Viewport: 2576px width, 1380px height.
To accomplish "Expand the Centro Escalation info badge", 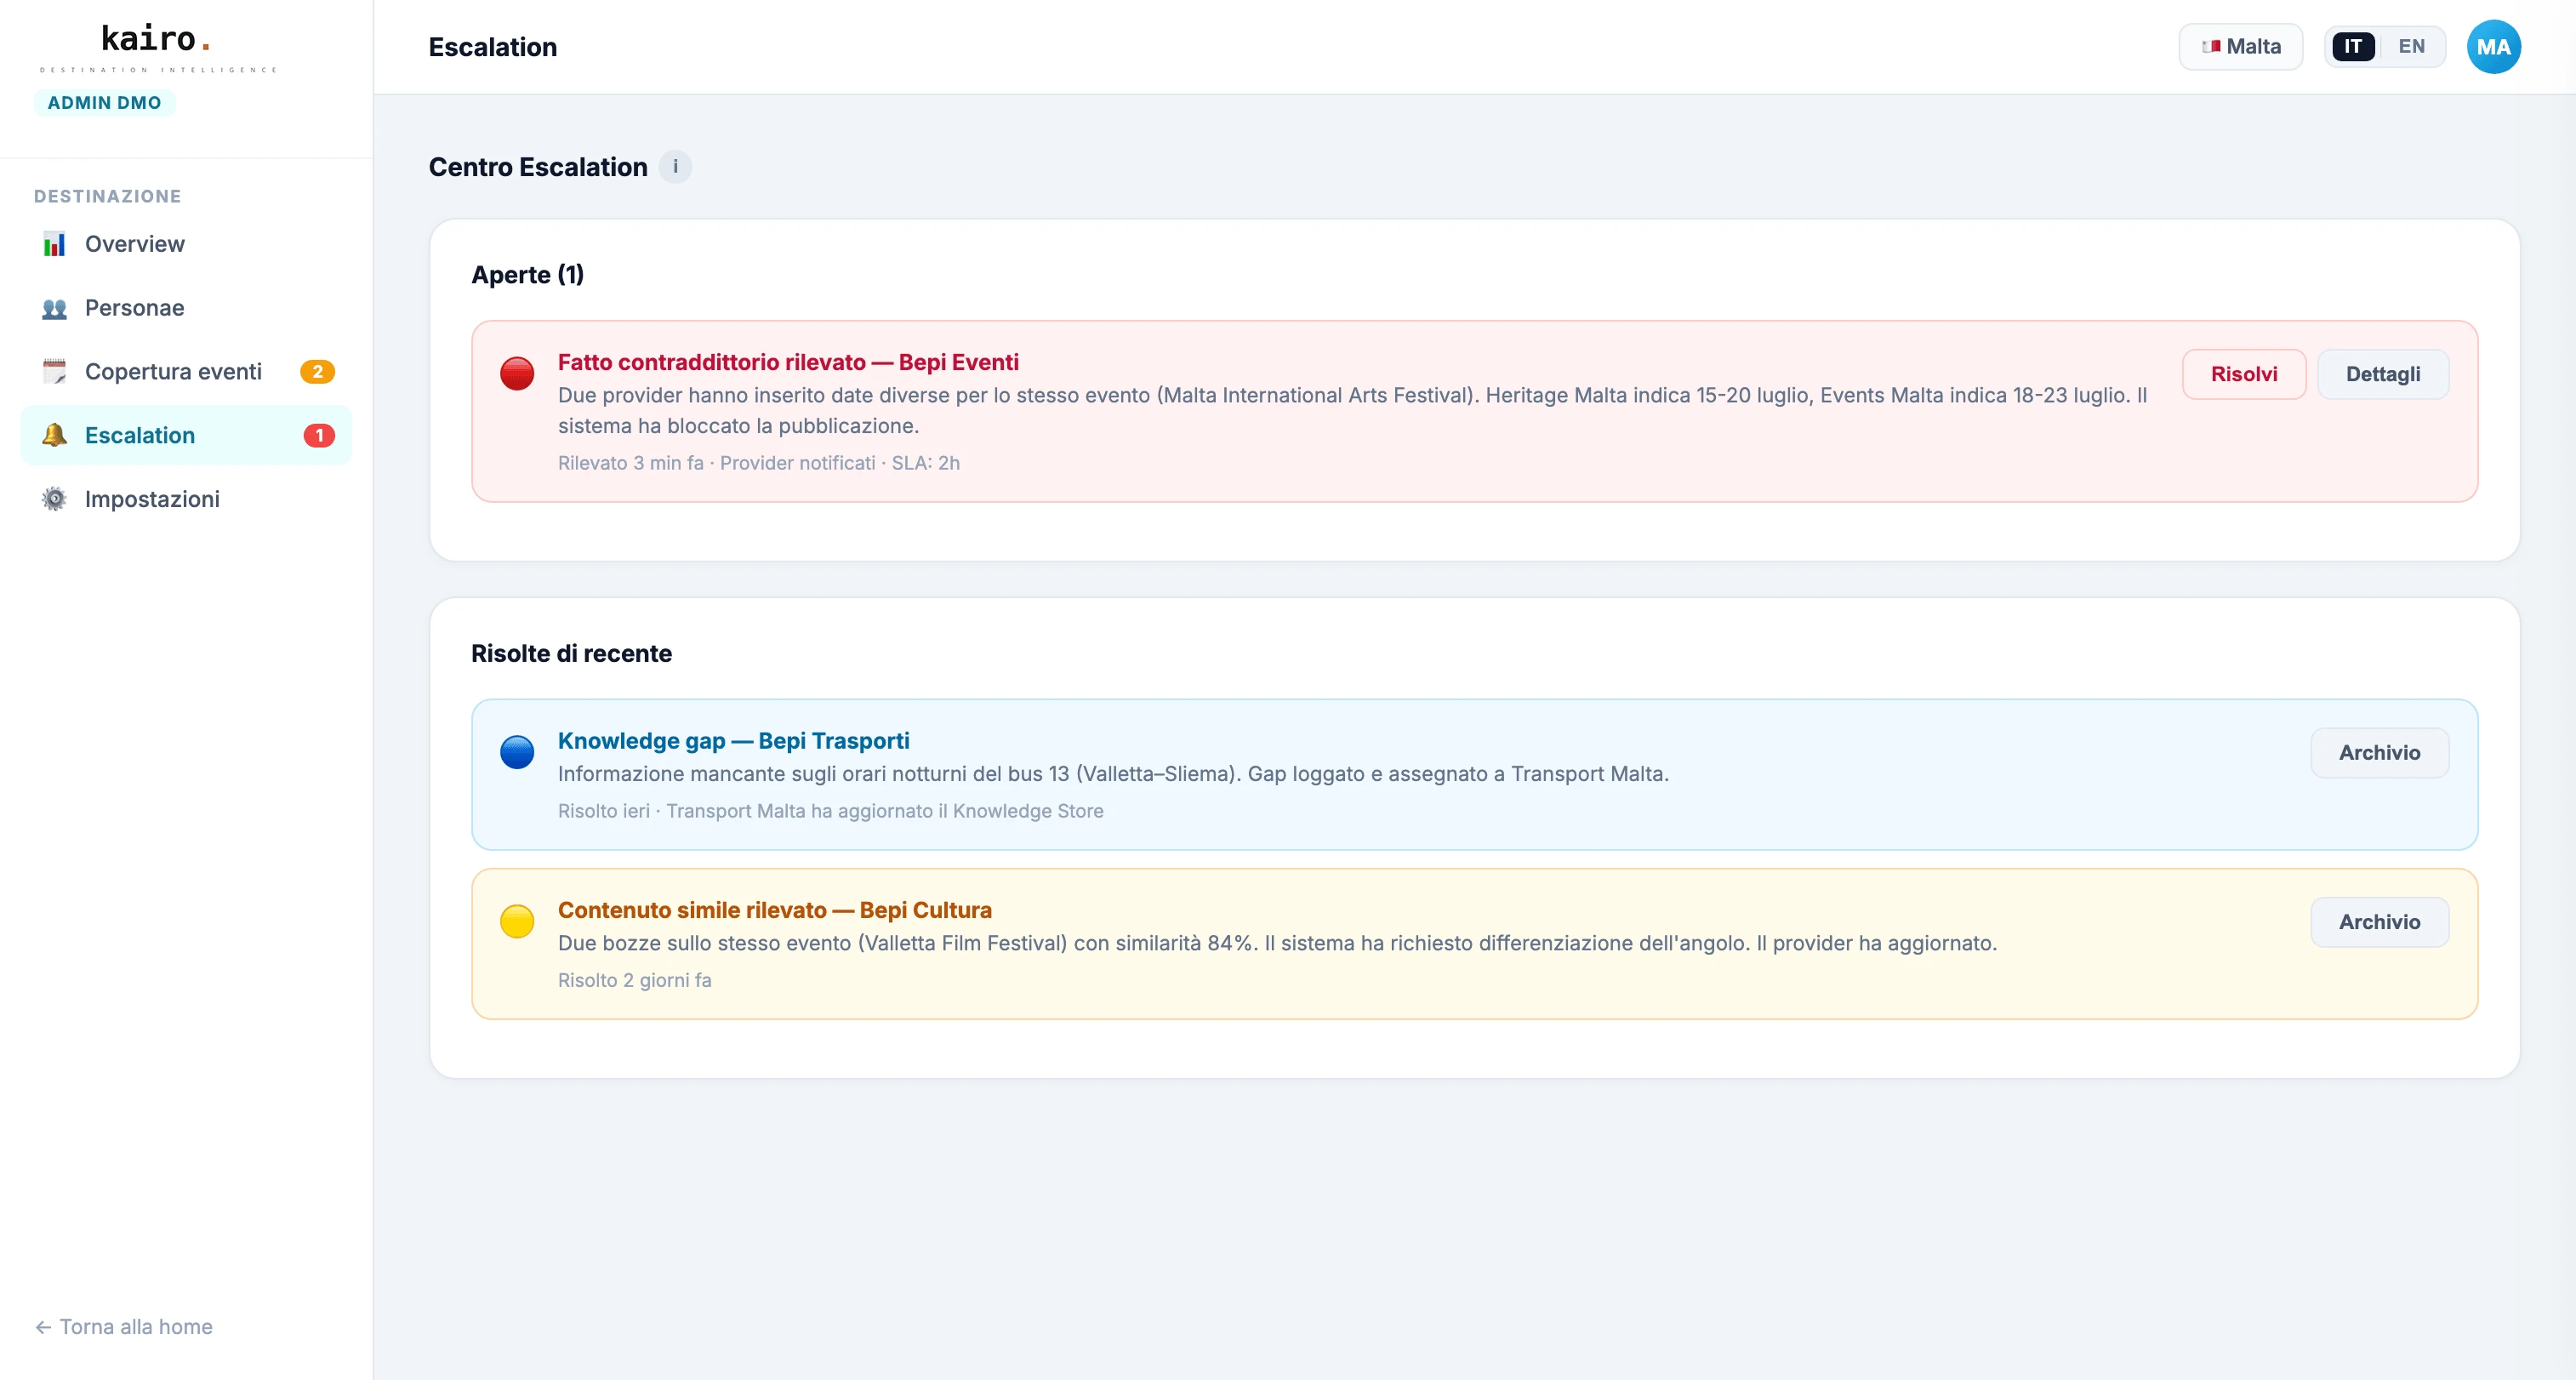I will (676, 167).
